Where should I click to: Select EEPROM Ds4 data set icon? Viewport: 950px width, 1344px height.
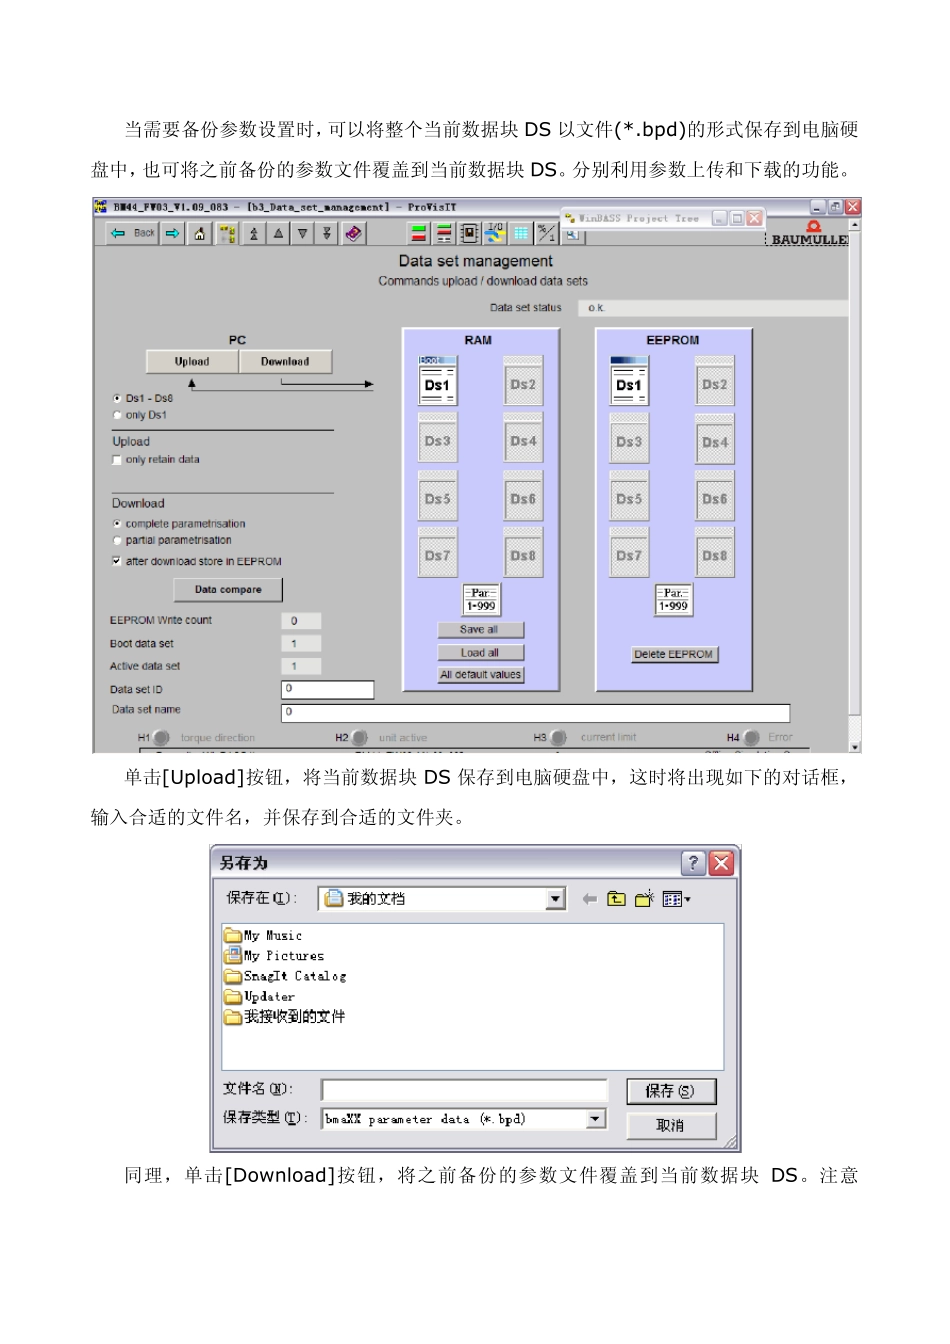pos(715,438)
